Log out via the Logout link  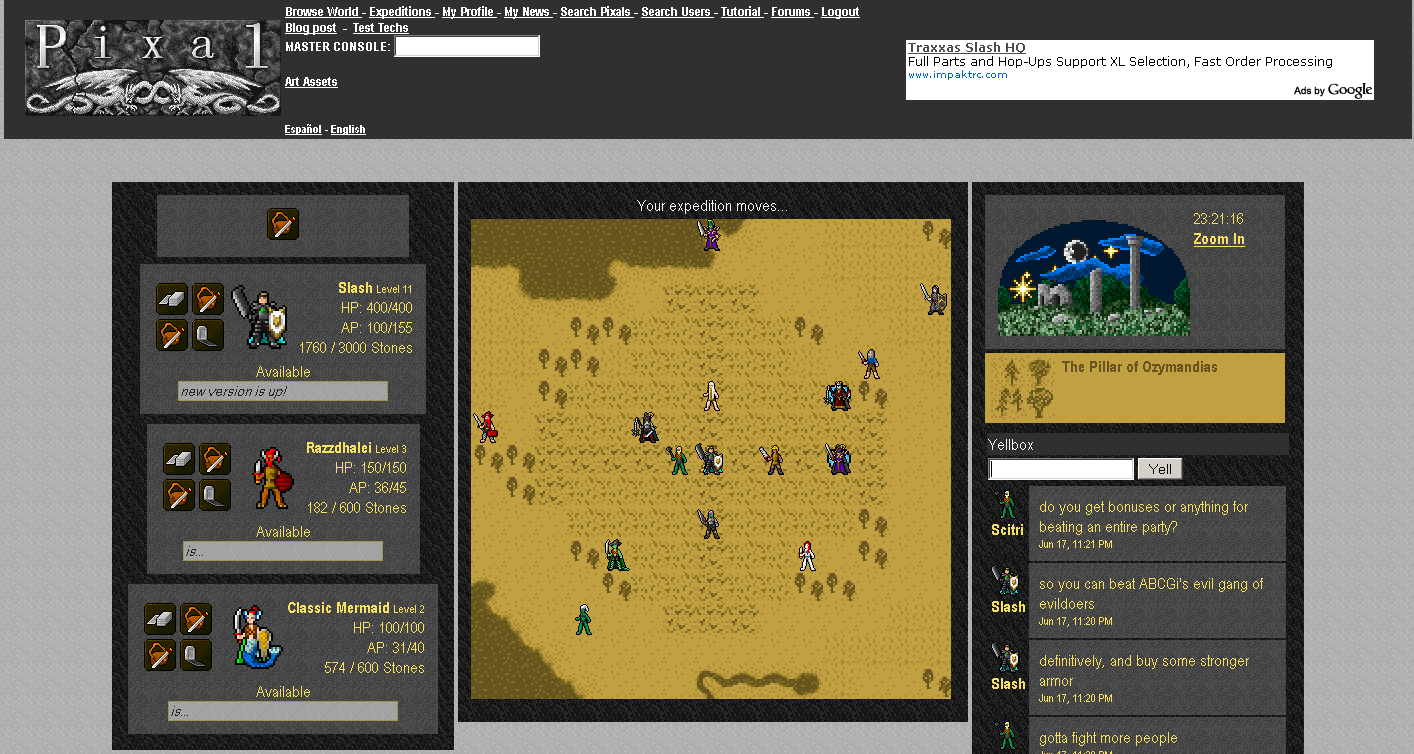(x=840, y=12)
